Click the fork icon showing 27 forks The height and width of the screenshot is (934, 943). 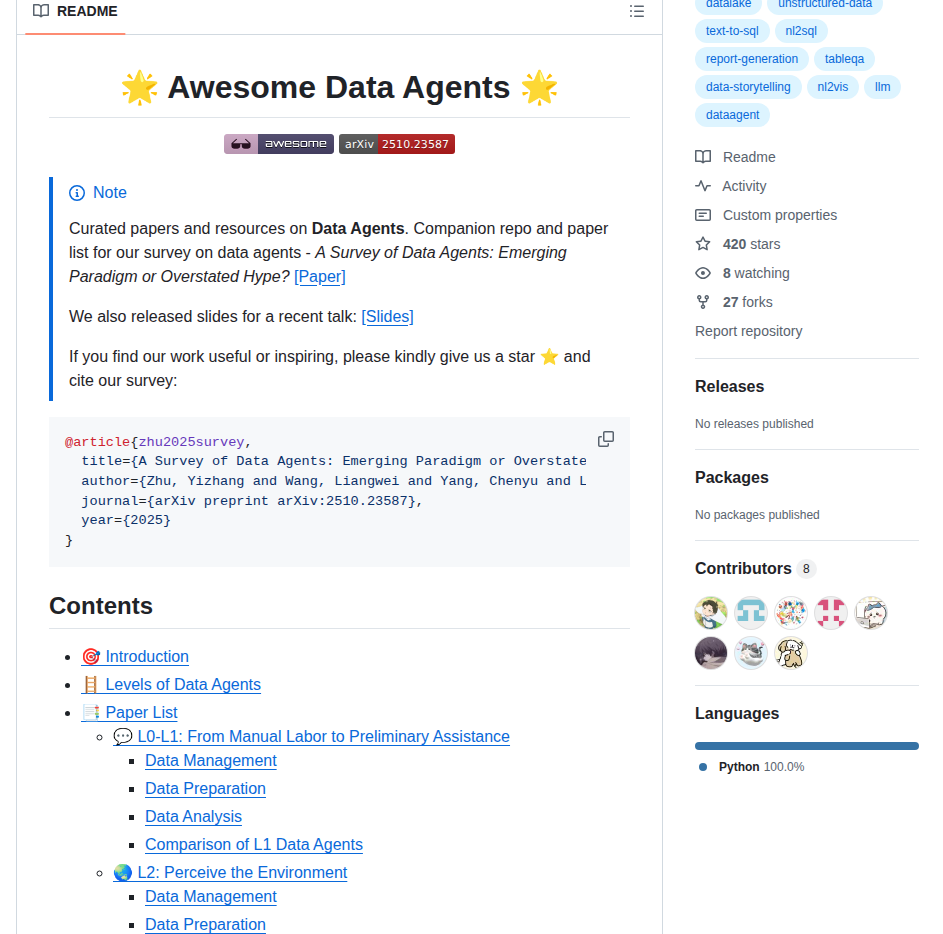pyautogui.click(x=702, y=302)
